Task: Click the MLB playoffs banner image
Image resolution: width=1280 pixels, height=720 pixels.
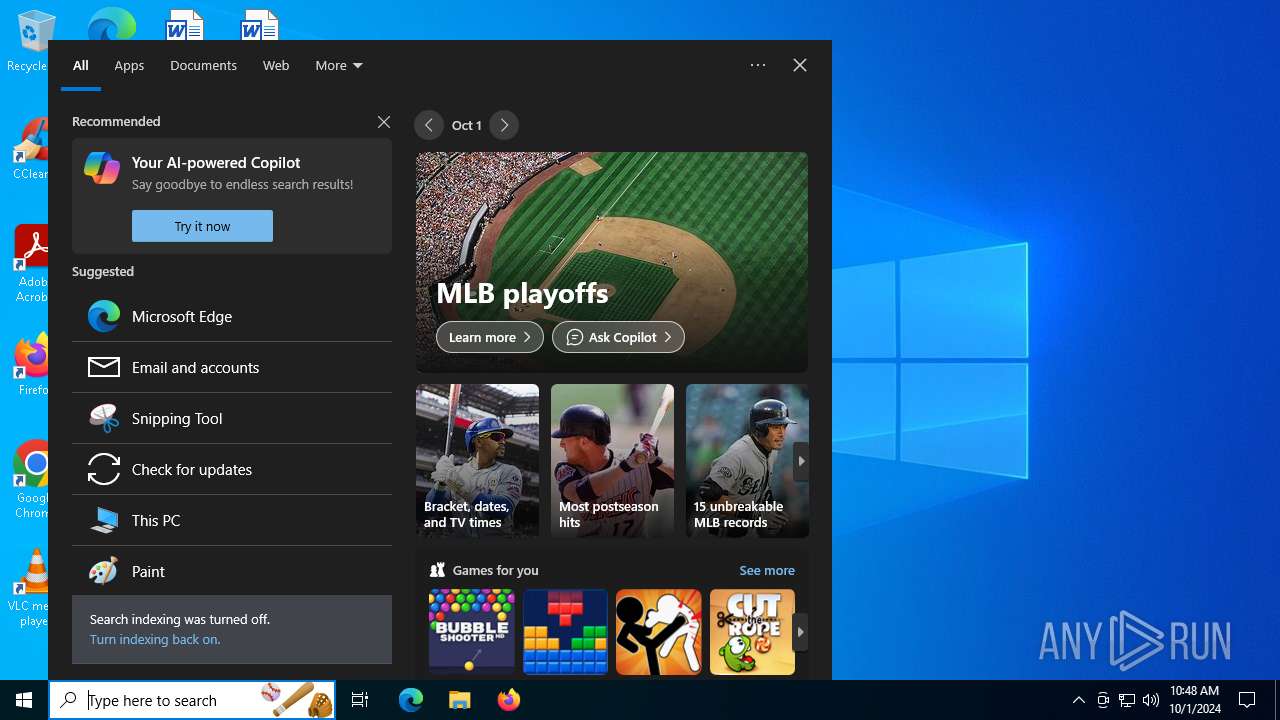Action: (x=612, y=262)
